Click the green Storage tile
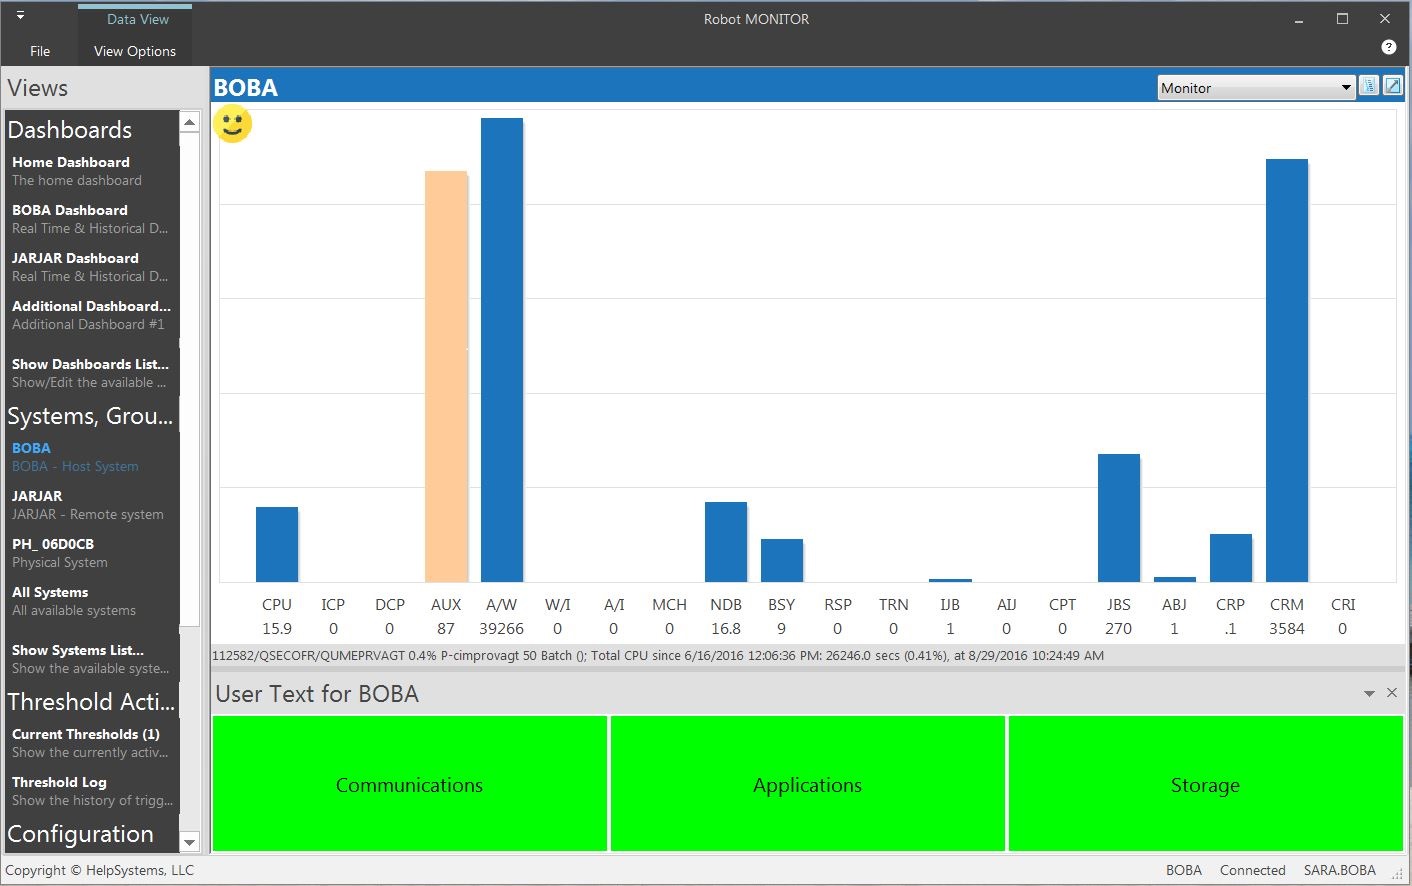This screenshot has height=886, width=1412. (x=1206, y=784)
